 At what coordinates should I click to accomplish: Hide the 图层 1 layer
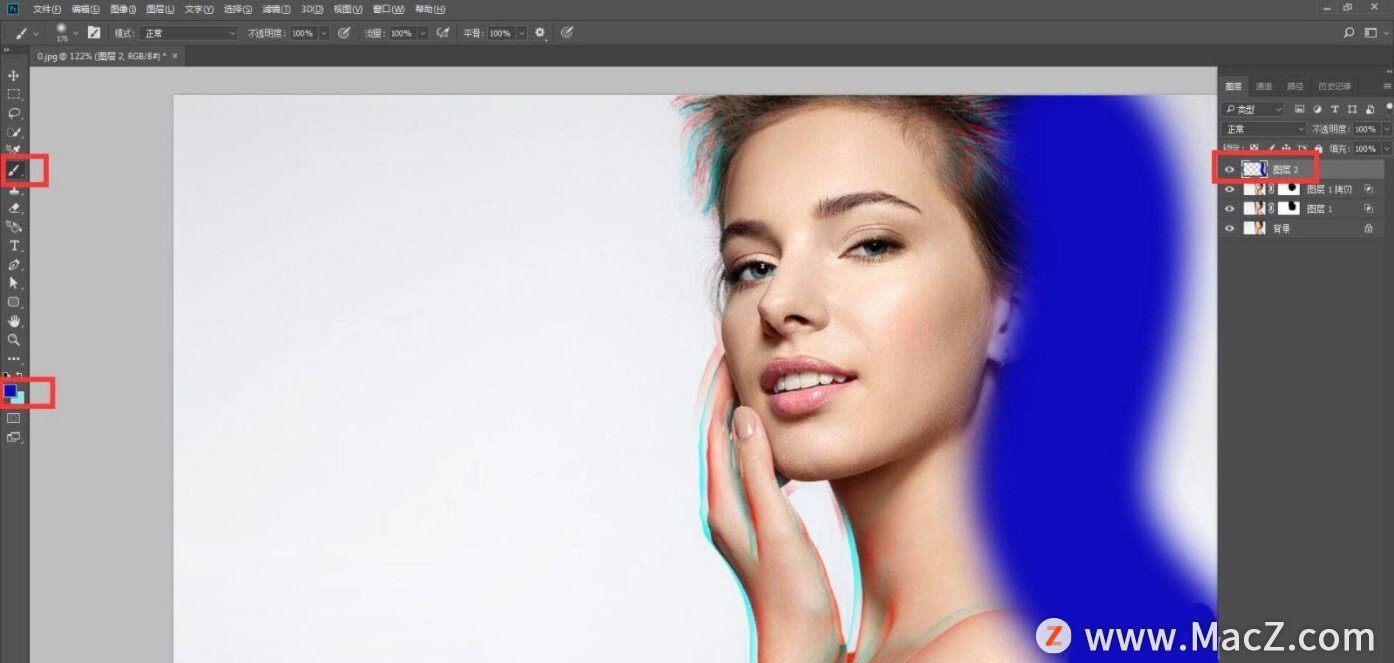coord(1230,209)
